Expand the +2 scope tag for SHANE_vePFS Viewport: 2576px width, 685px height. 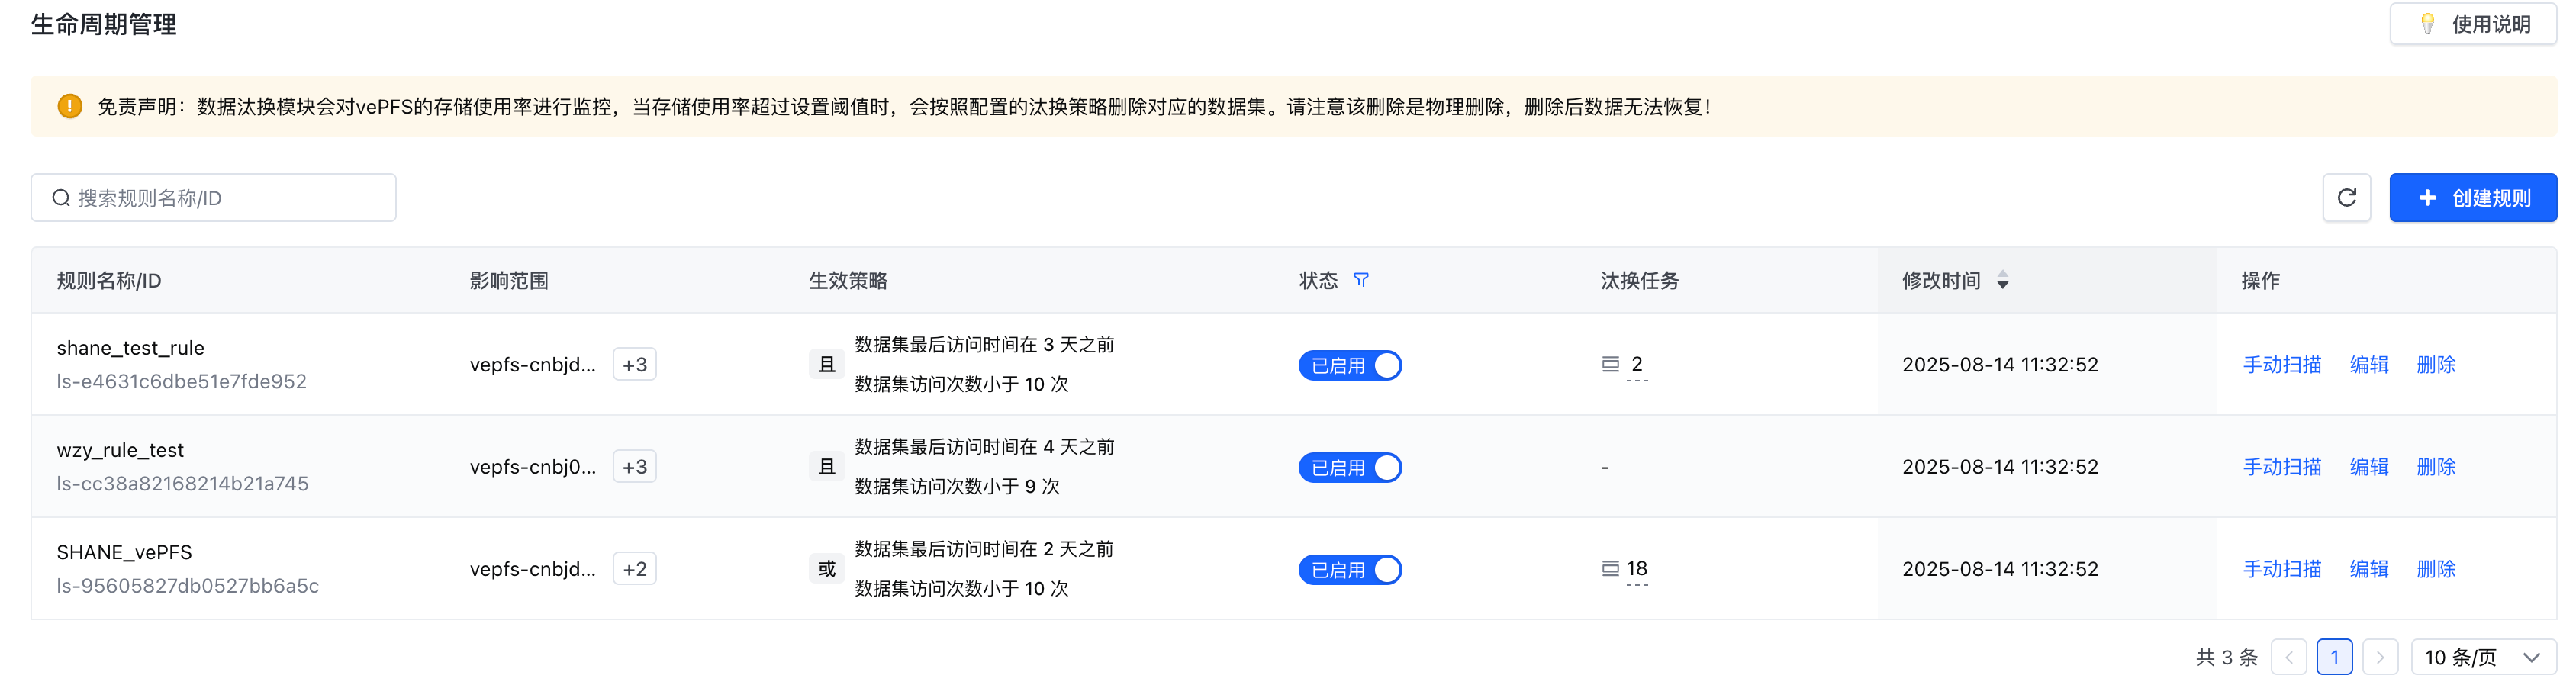(x=635, y=569)
